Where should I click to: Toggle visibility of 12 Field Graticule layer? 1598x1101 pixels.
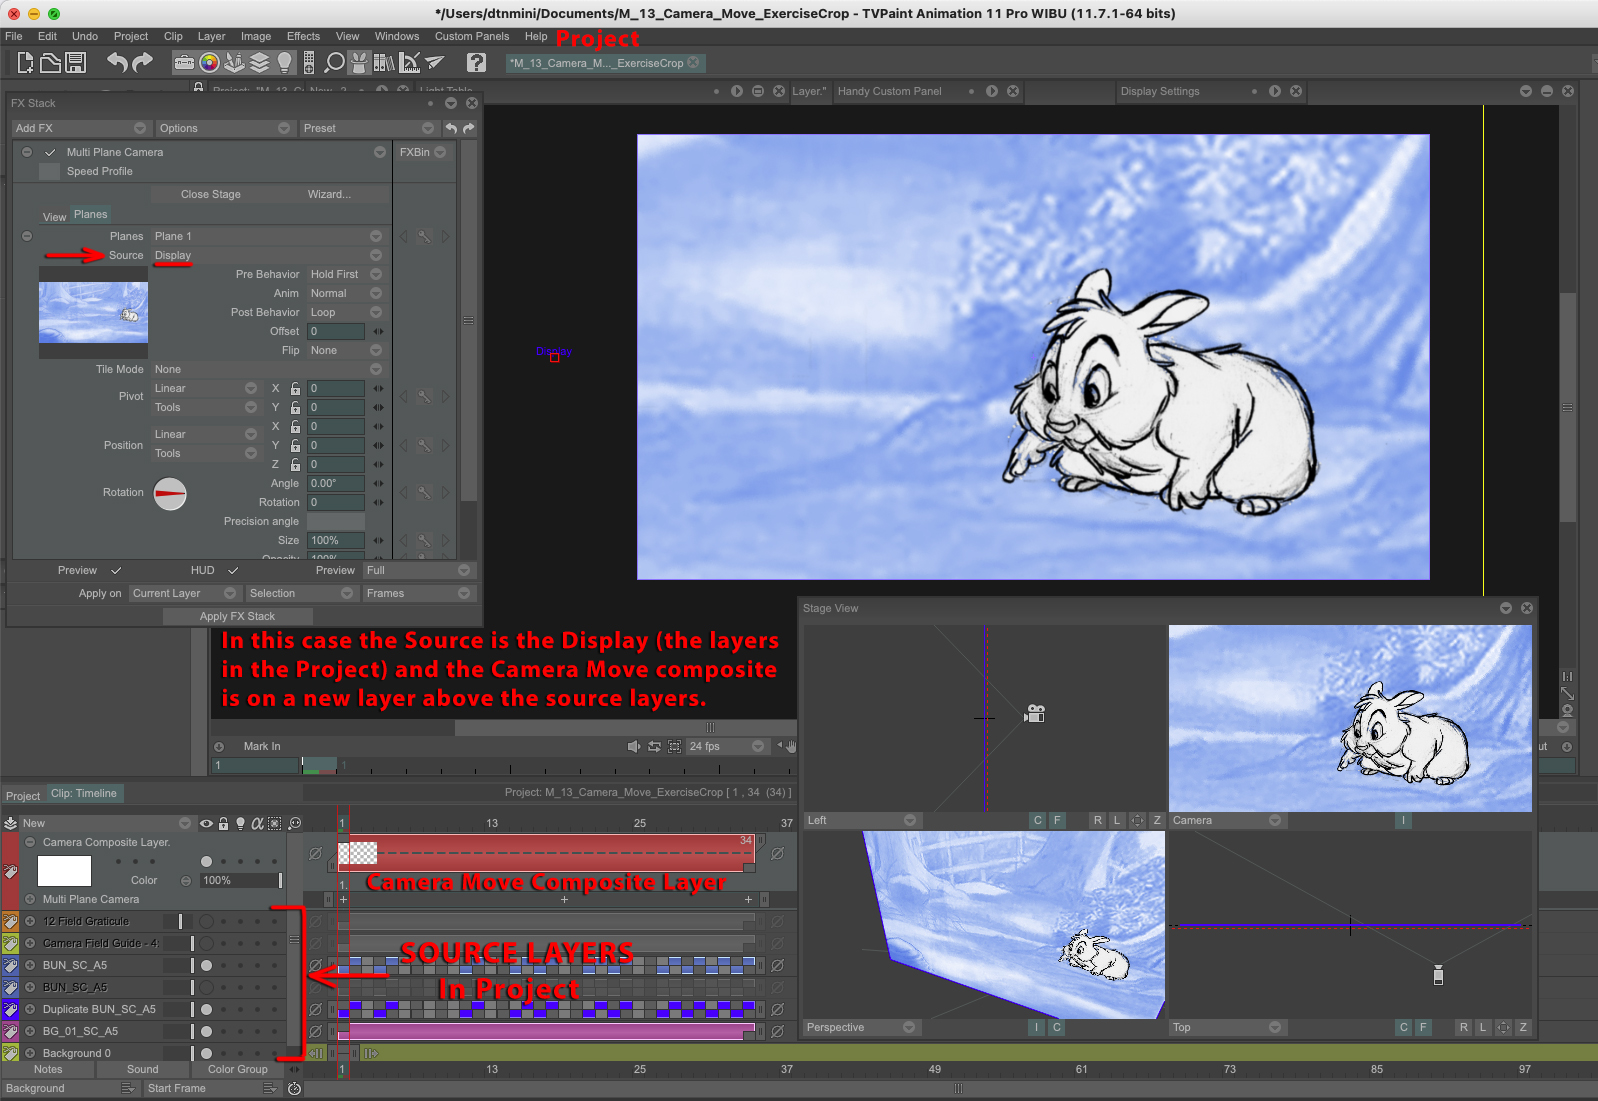206,921
